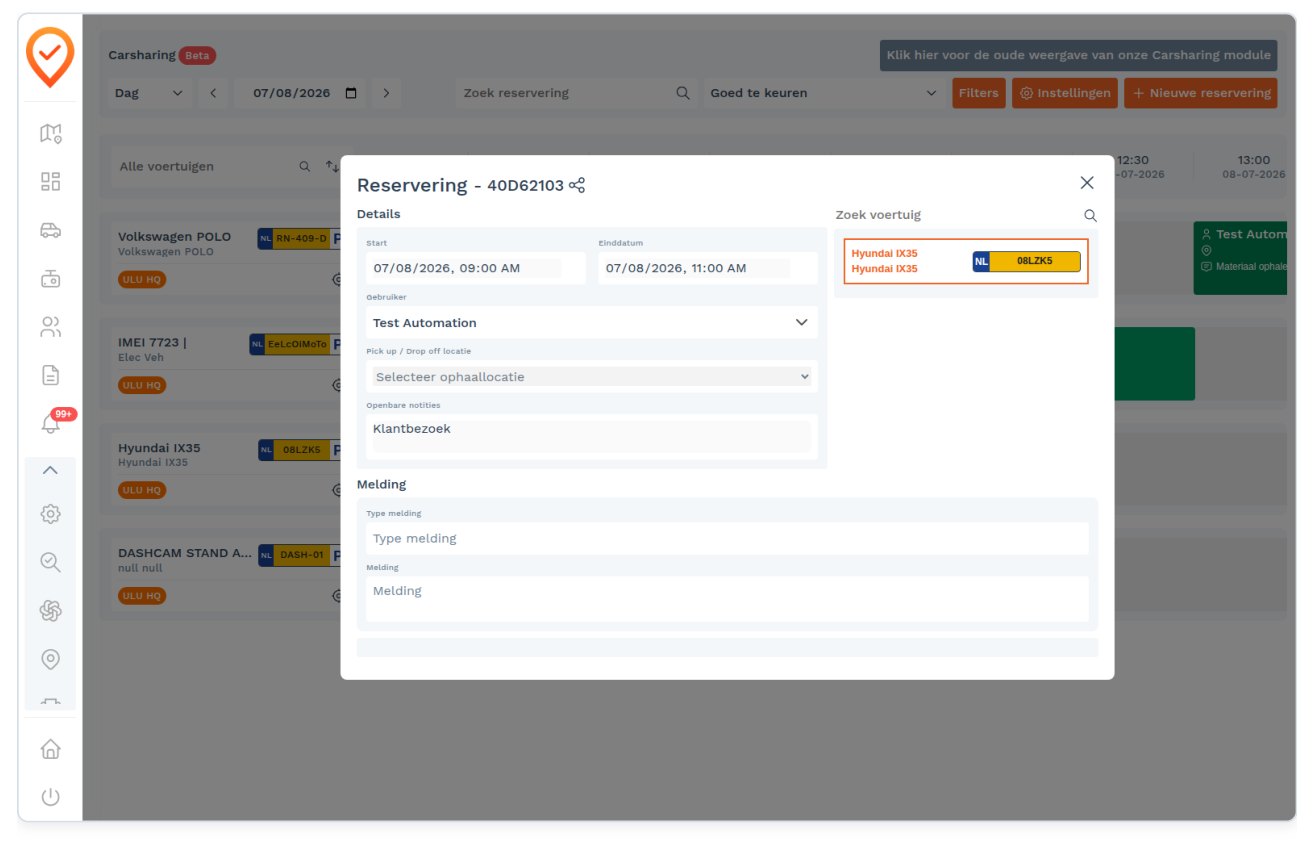The width and height of the screenshot is (1314, 843).
Task: Open the Goed te keuren dropdown
Action: [x=824, y=93]
